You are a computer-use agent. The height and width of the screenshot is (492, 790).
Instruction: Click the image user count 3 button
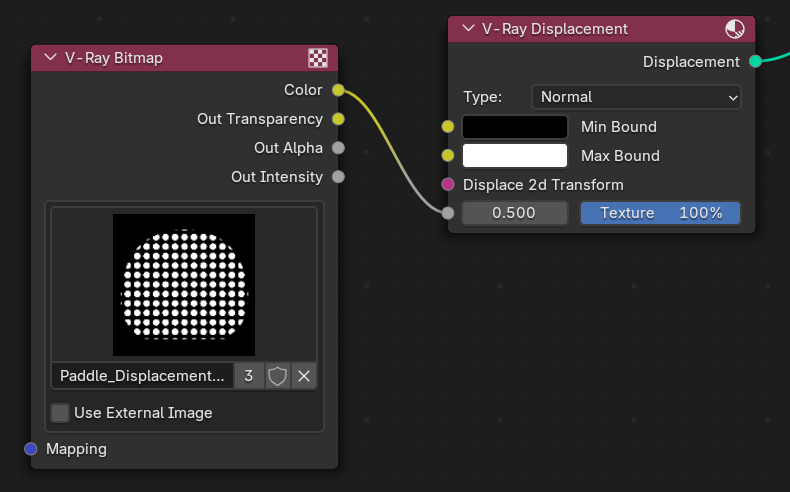click(x=249, y=376)
